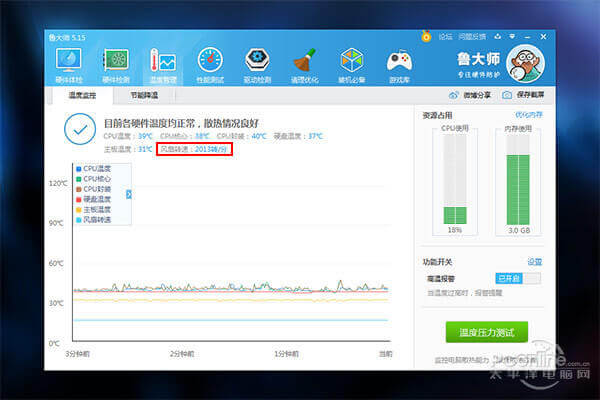The height and width of the screenshot is (400, 600).
Task: Open the 问题反馈 feedback link
Action: 472,37
